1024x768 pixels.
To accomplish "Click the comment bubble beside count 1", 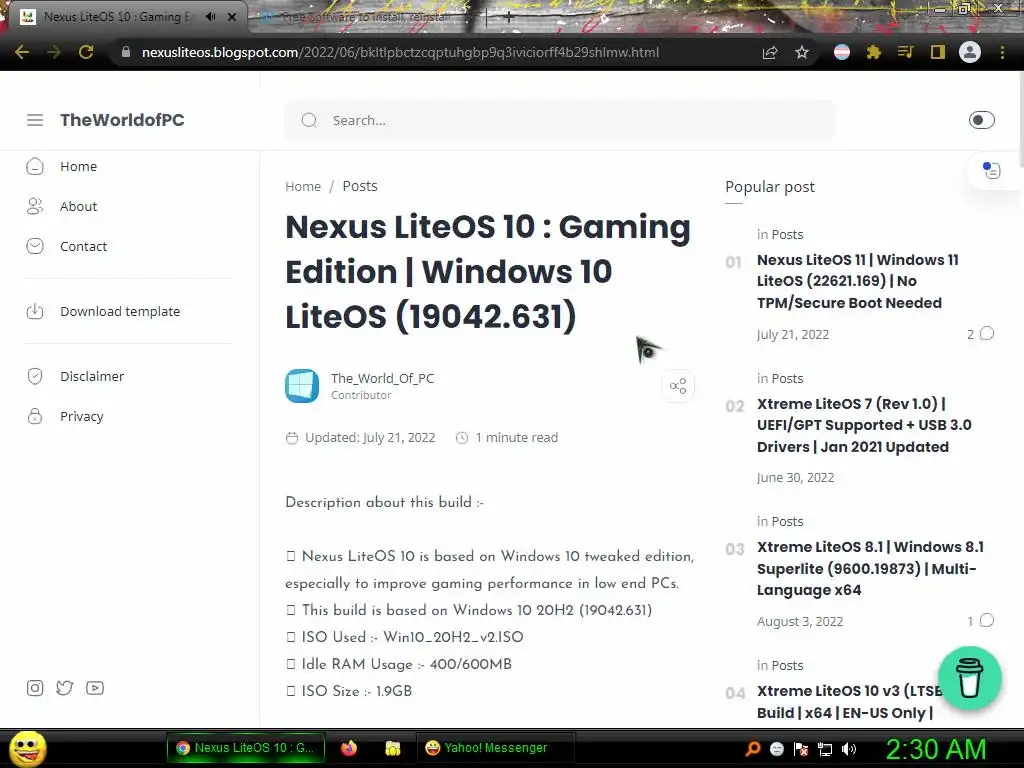I will (x=987, y=620).
